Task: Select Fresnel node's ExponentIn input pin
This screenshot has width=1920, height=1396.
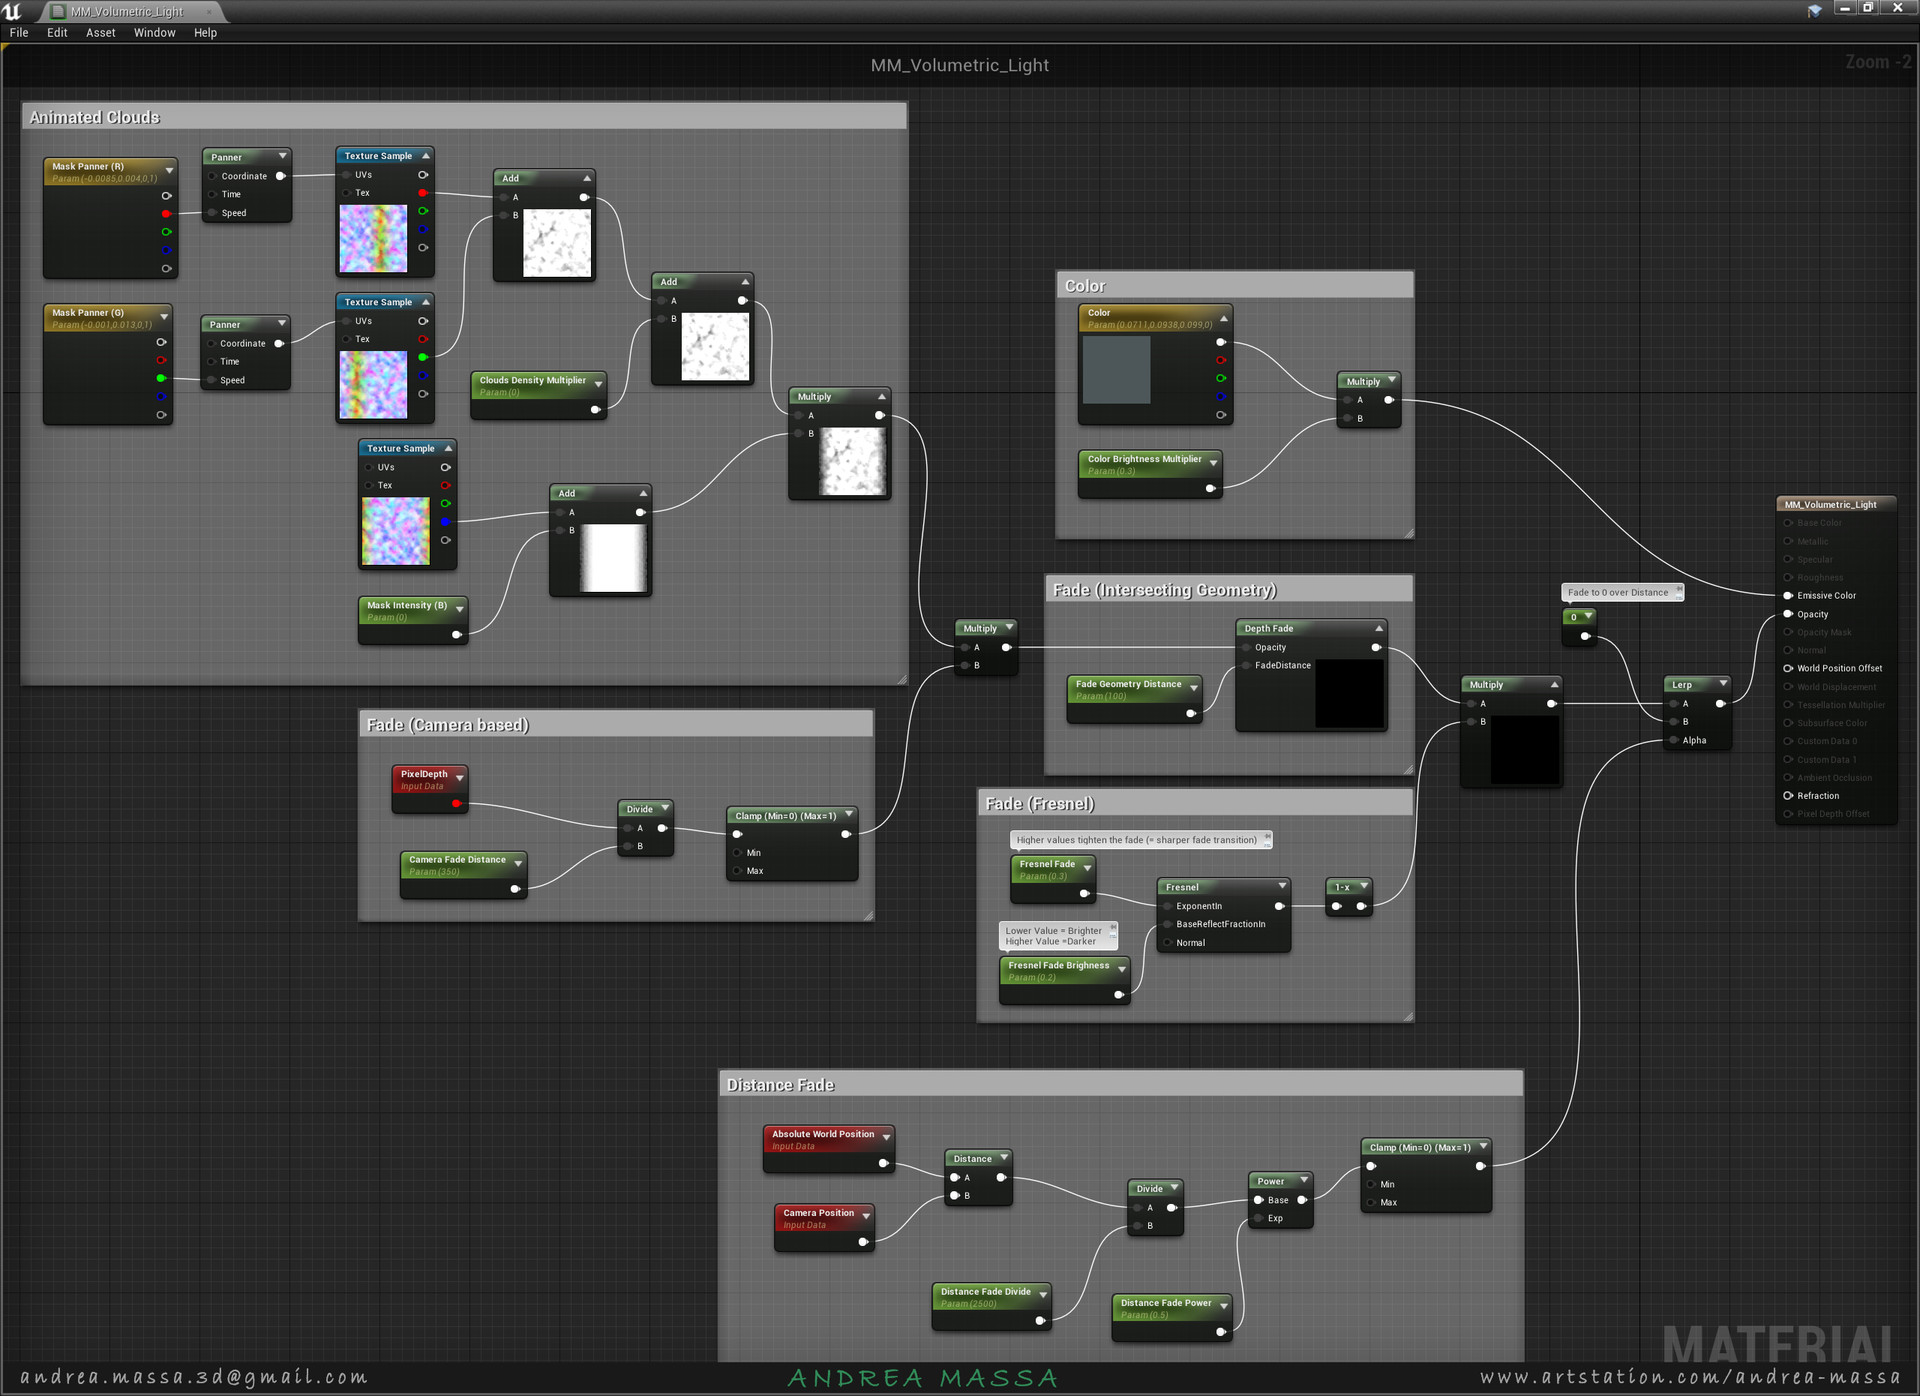Action: (x=1167, y=907)
